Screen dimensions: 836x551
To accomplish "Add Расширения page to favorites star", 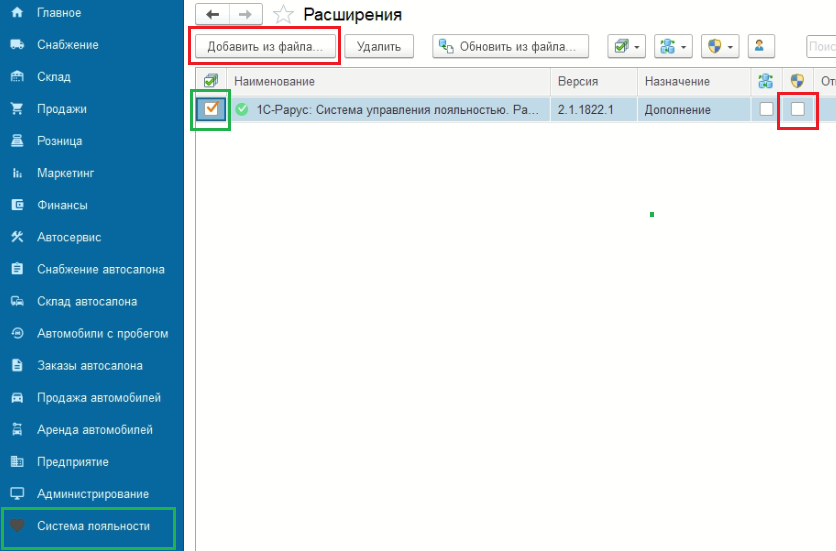I will (x=283, y=15).
